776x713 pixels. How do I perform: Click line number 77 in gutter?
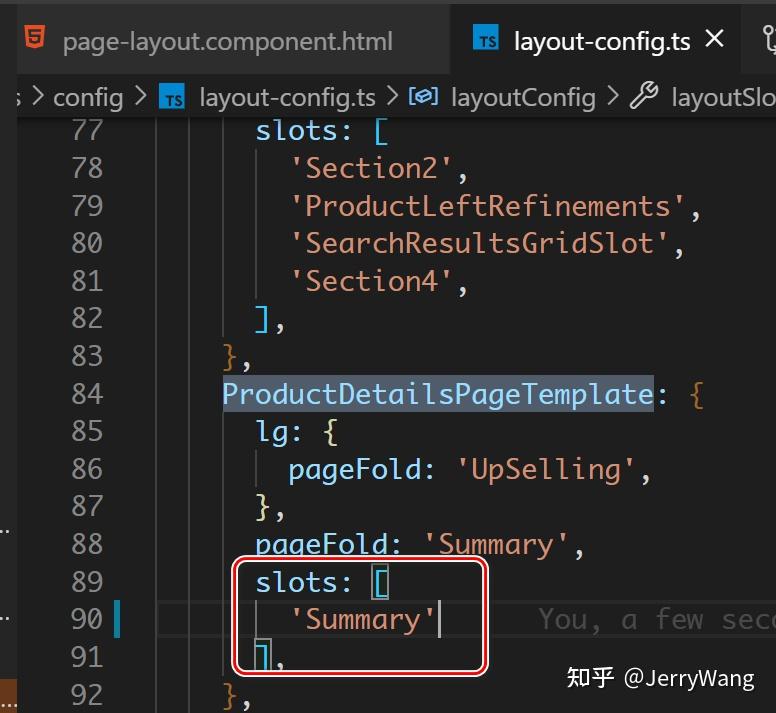(x=87, y=130)
